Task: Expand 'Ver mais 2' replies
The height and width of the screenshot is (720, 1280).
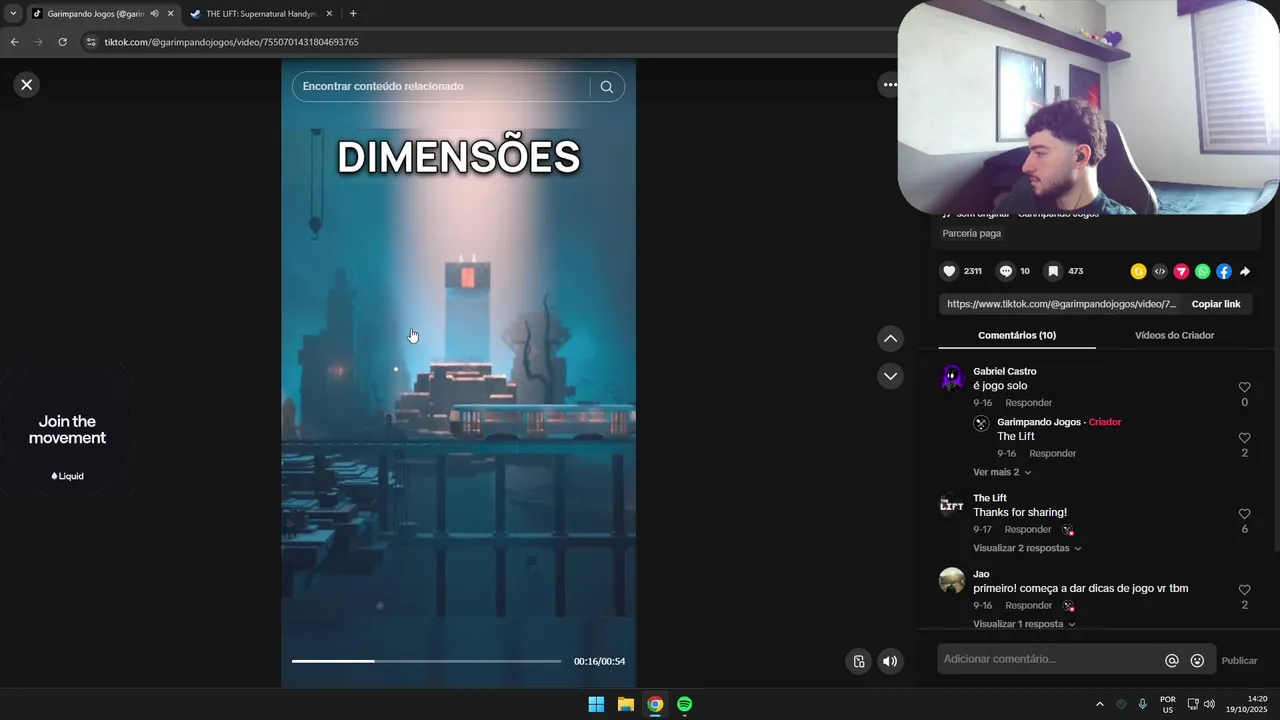Action: [1002, 472]
